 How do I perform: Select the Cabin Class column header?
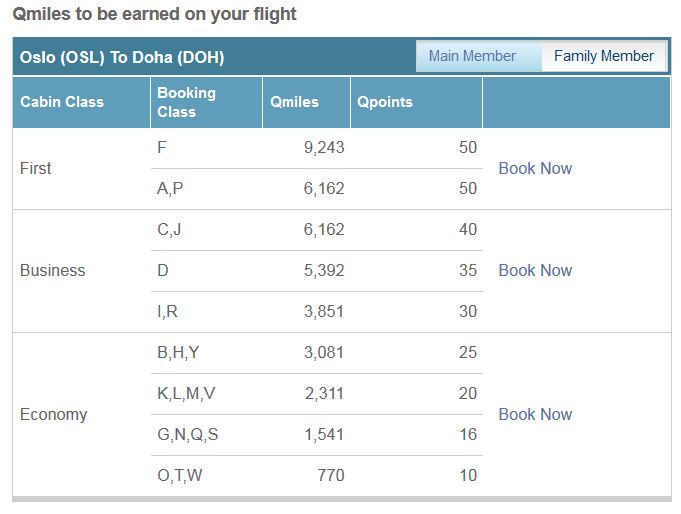click(81, 102)
